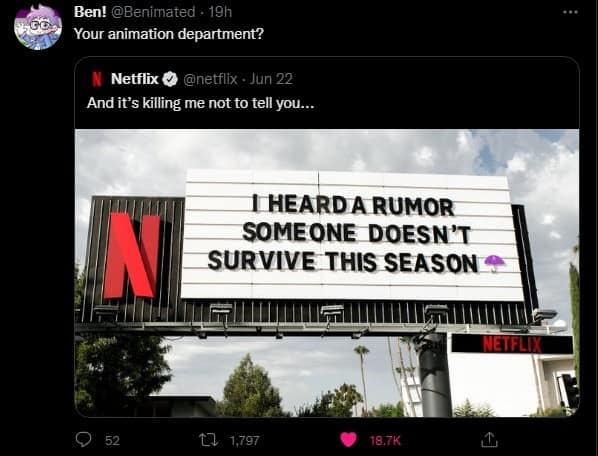The height and width of the screenshot is (456, 598).
Task: Click the Ben! display name
Action: (90, 12)
